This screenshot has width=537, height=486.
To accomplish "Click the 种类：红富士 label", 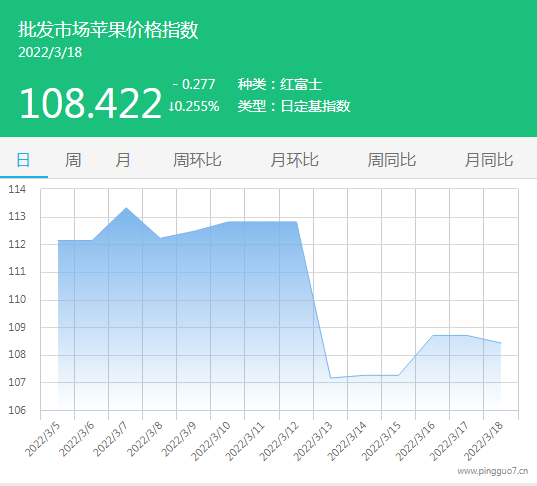I will (280, 84).
